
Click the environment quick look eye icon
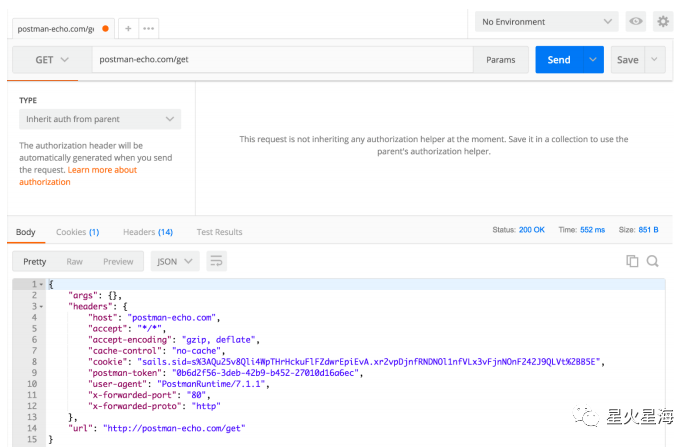point(636,21)
